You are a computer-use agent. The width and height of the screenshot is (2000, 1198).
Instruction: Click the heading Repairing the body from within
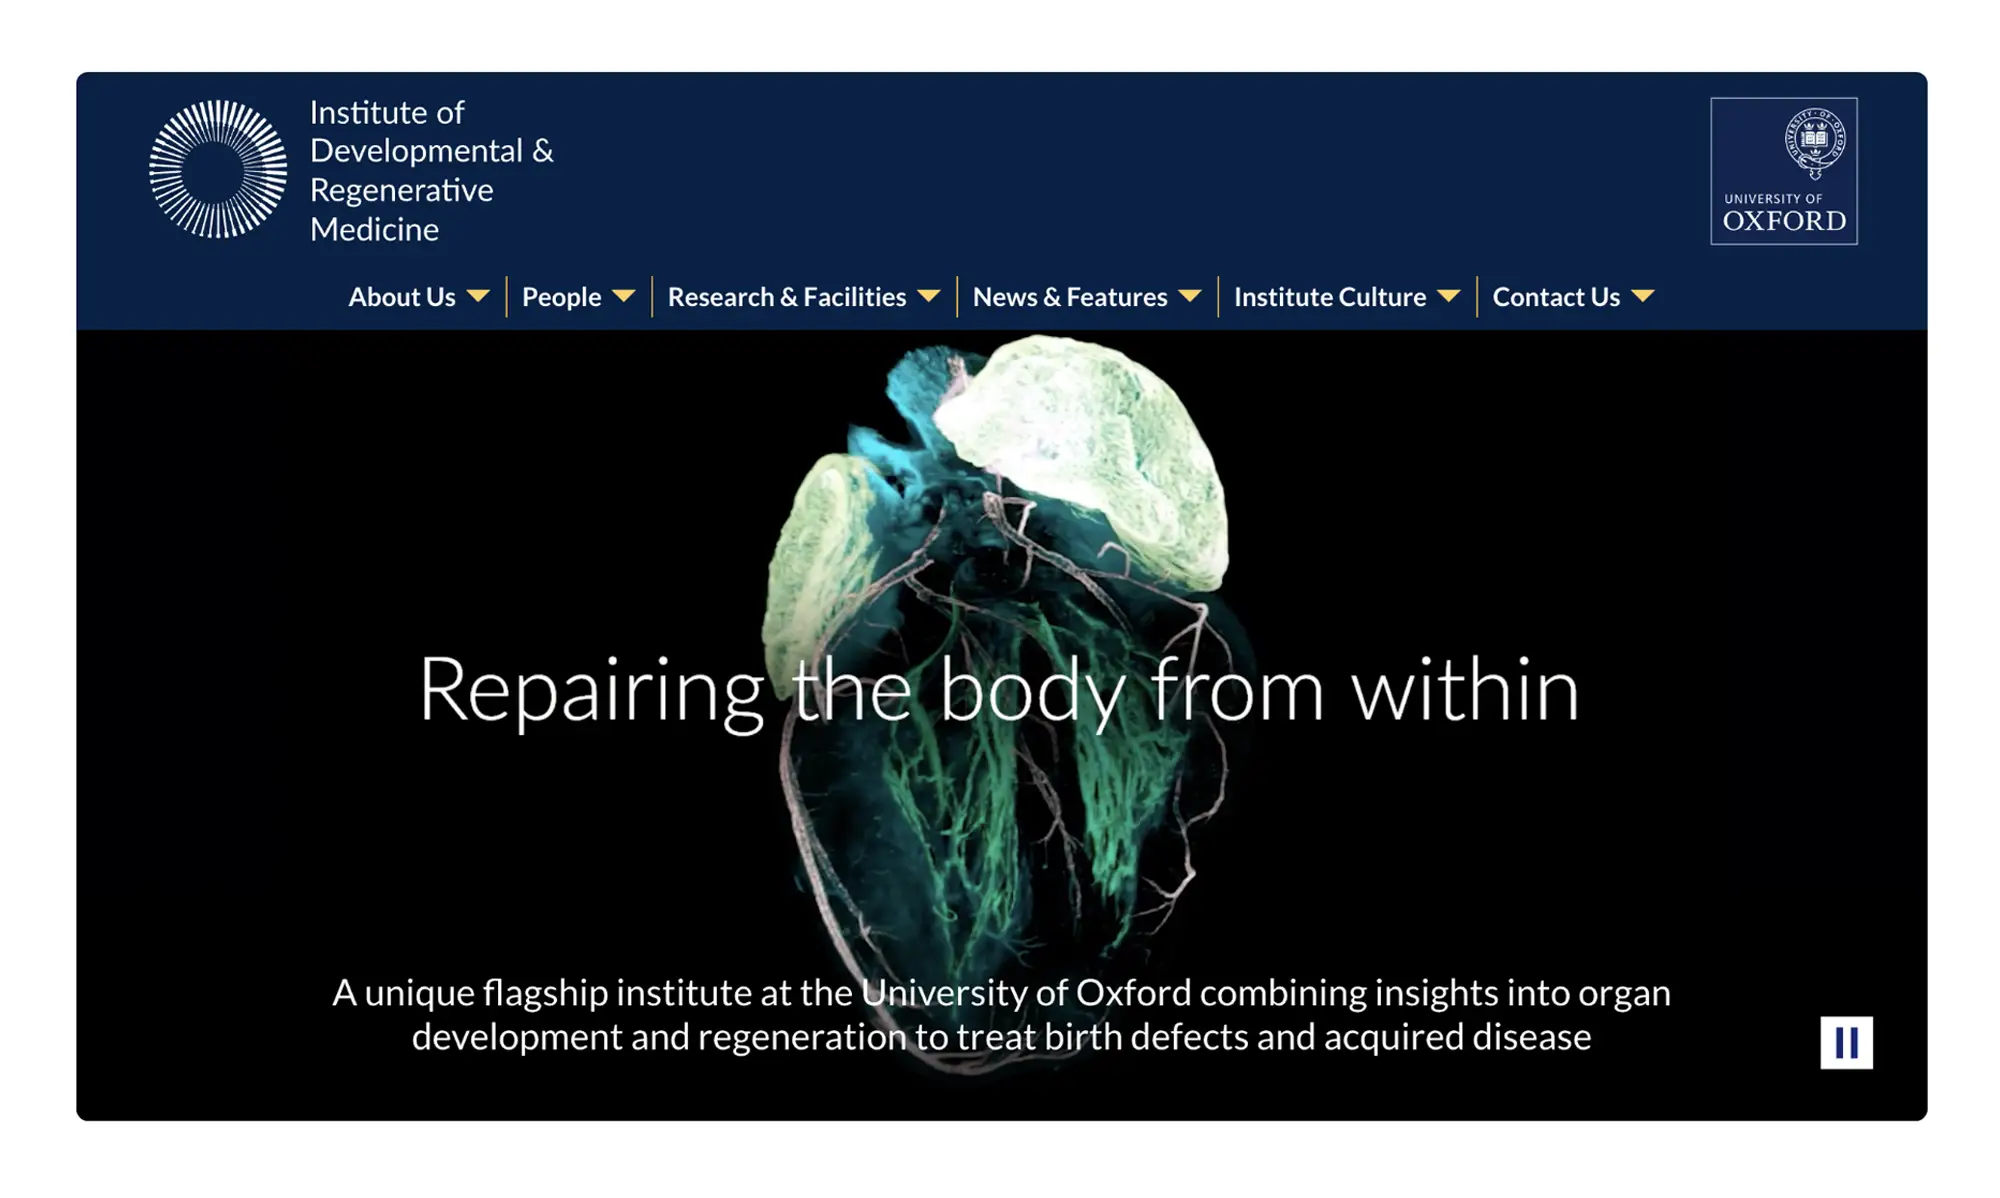click(1000, 690)
